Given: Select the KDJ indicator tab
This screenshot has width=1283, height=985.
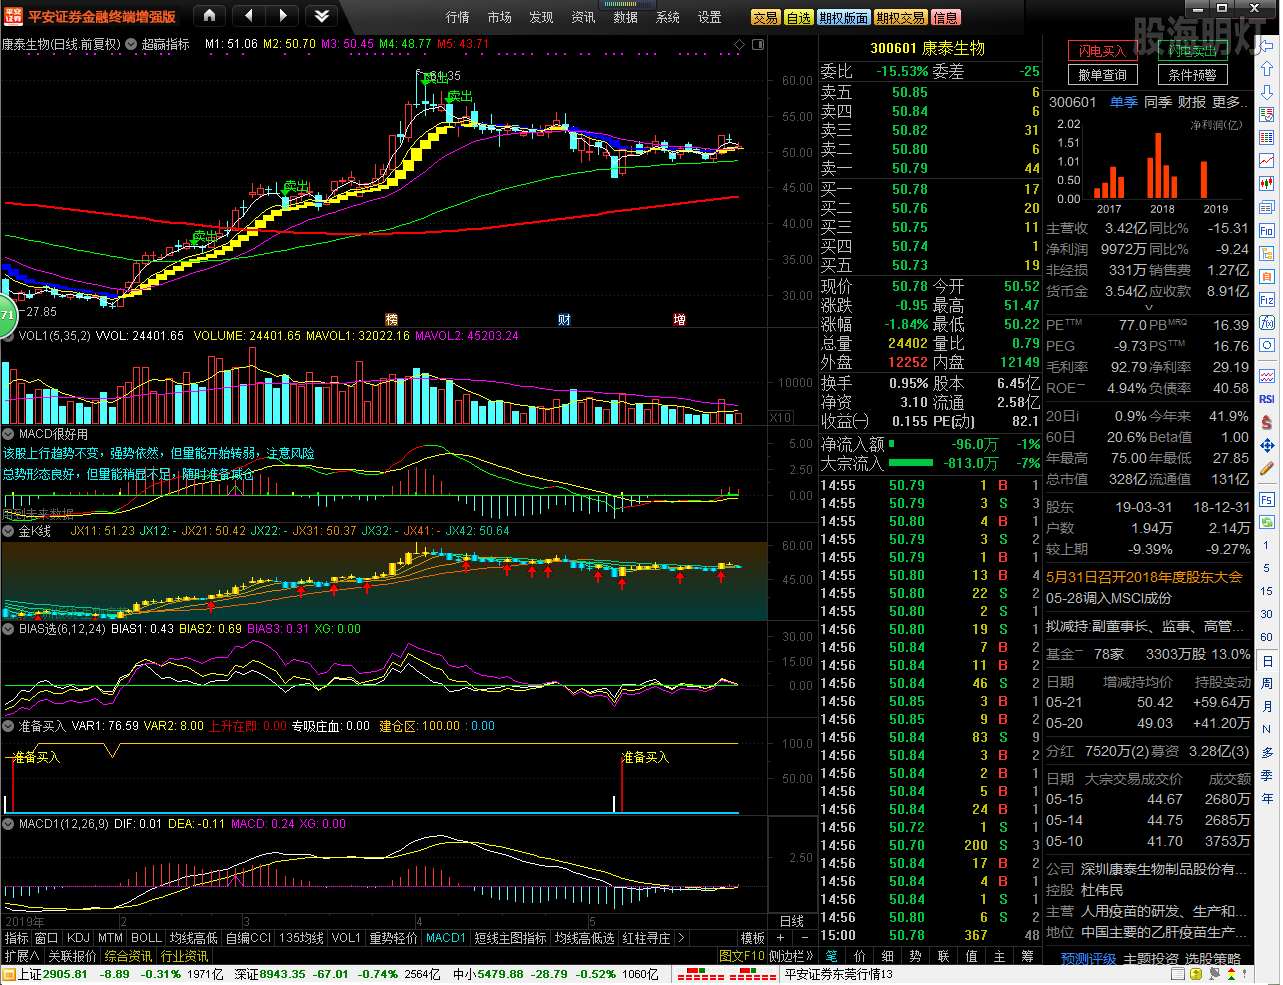Looking at the screenshot, I should pyautogui.click(x=78, y=938).
